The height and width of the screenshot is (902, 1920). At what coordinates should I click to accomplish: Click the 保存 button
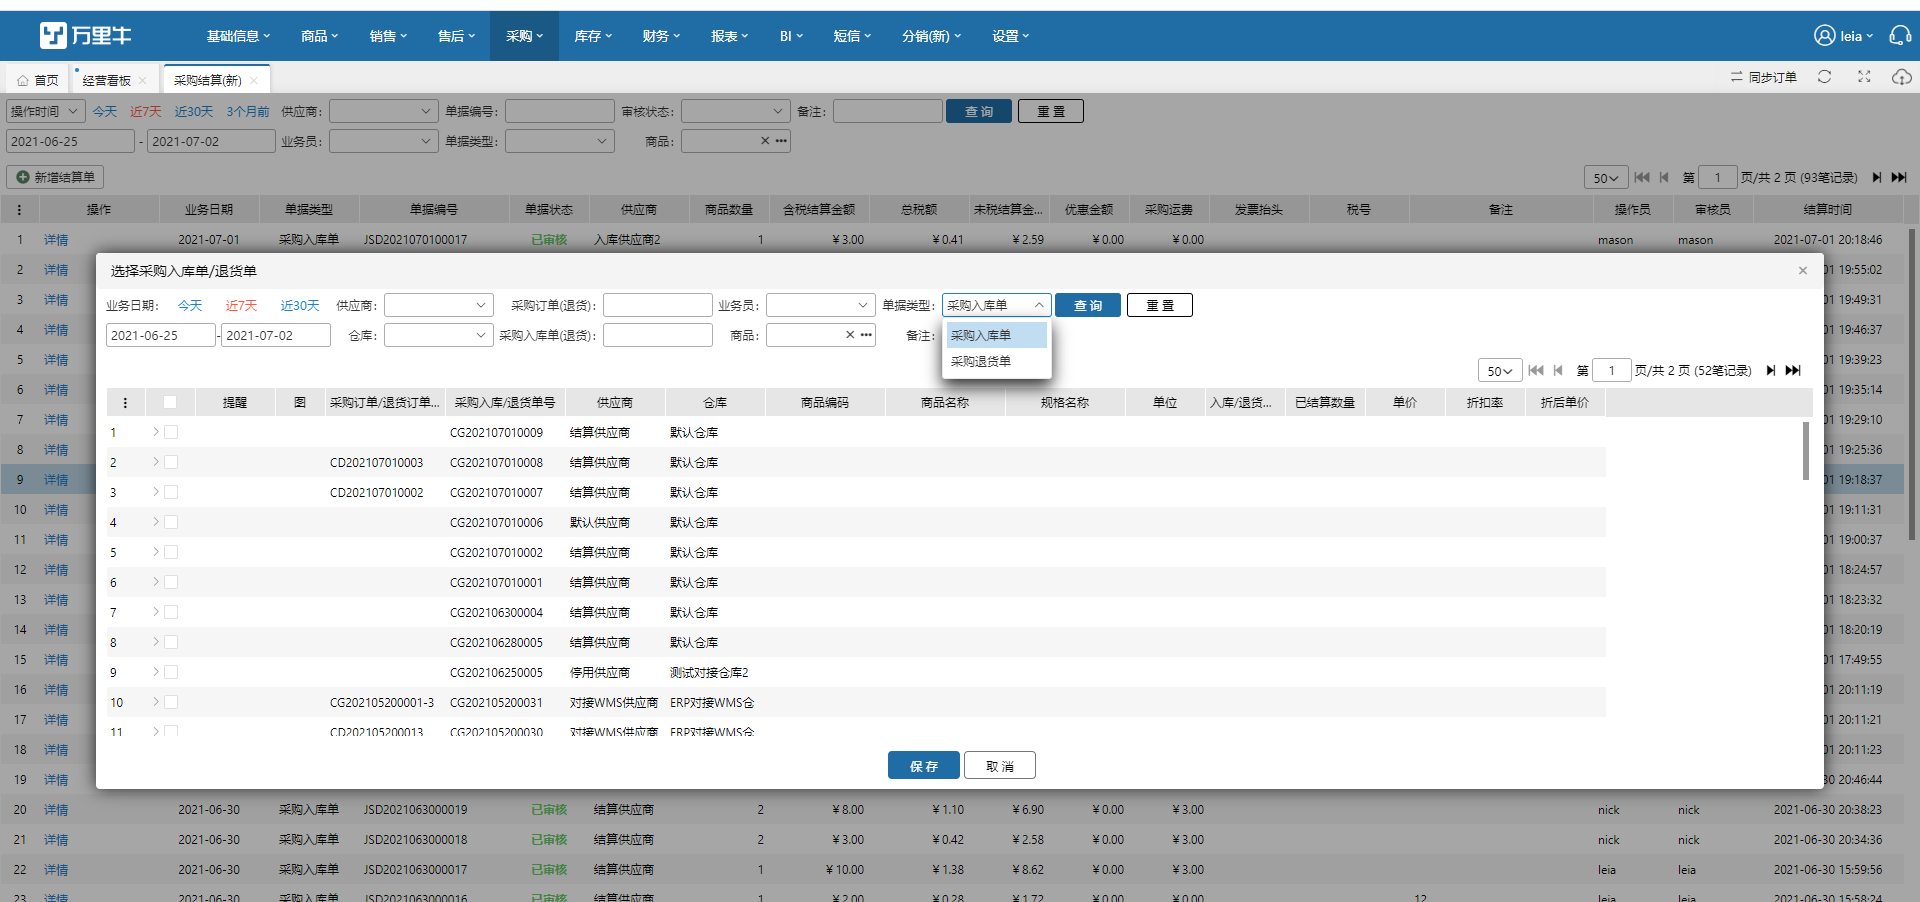[x=924, y=765]
